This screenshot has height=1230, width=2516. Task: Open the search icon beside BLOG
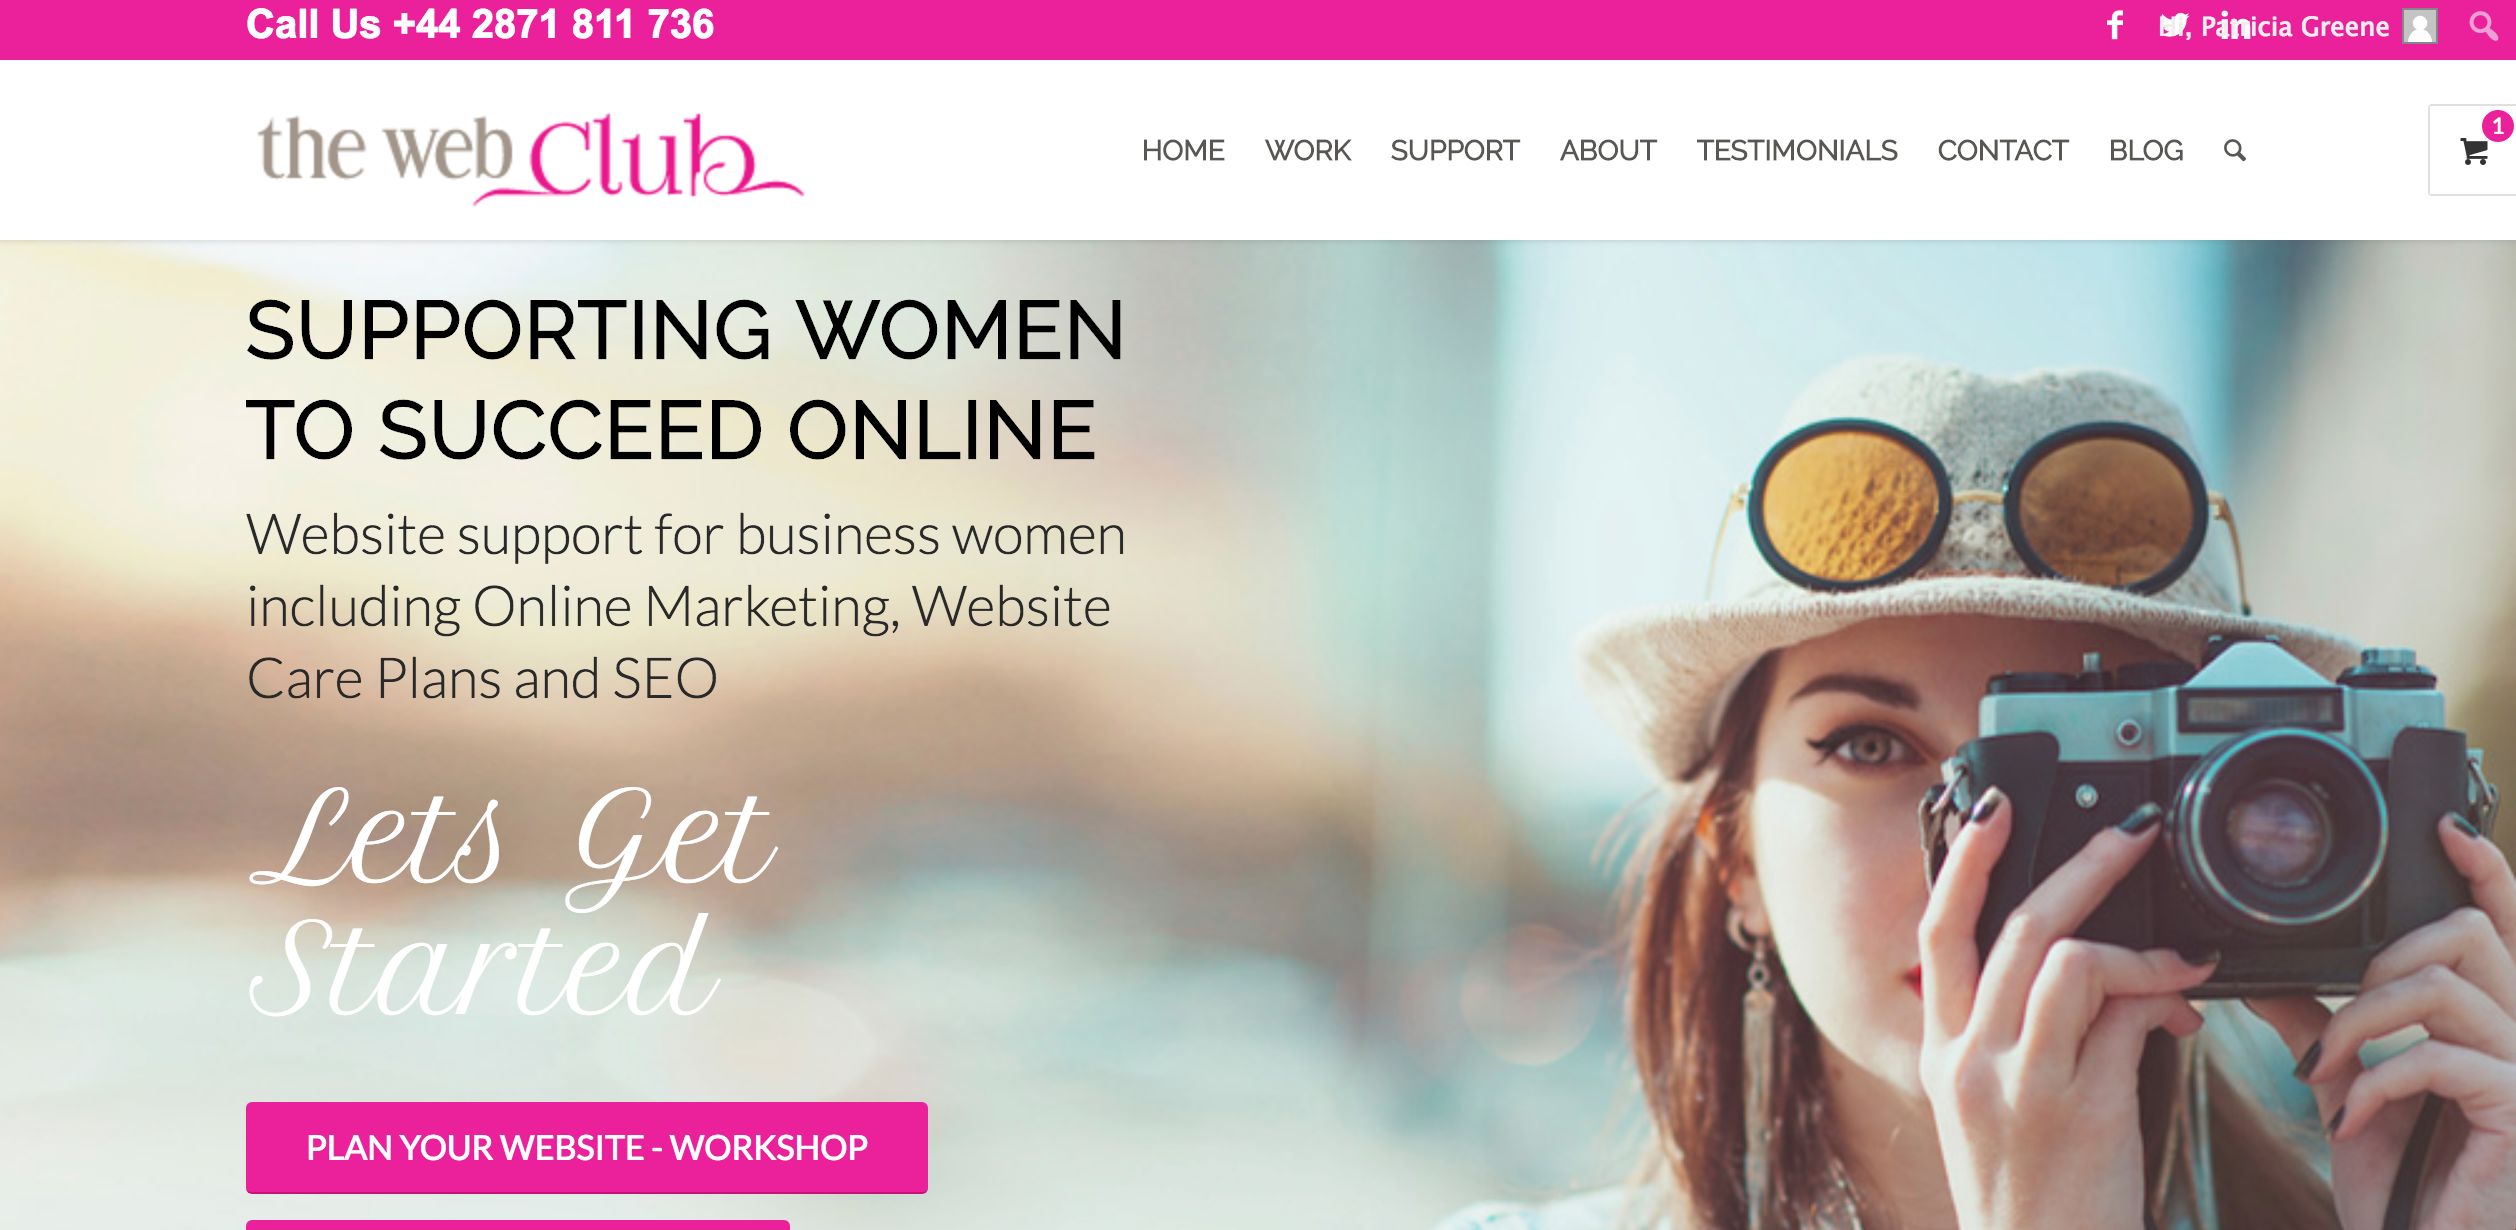coord(2235,150)
